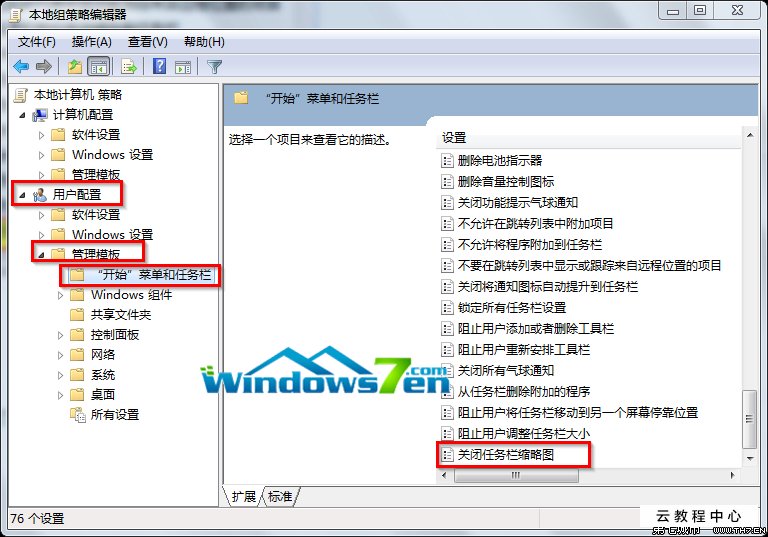The height and width of the screenshot is (537, 768).
Task: Click the Up one level folder icon
Action: click(75, 66)
